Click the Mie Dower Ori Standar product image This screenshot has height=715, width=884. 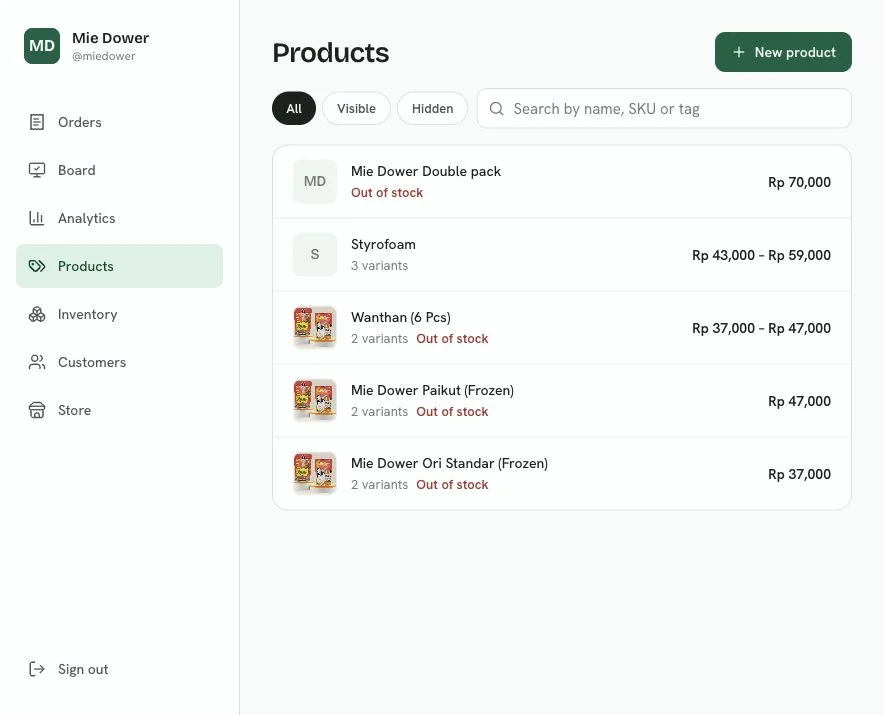[315, 473]
